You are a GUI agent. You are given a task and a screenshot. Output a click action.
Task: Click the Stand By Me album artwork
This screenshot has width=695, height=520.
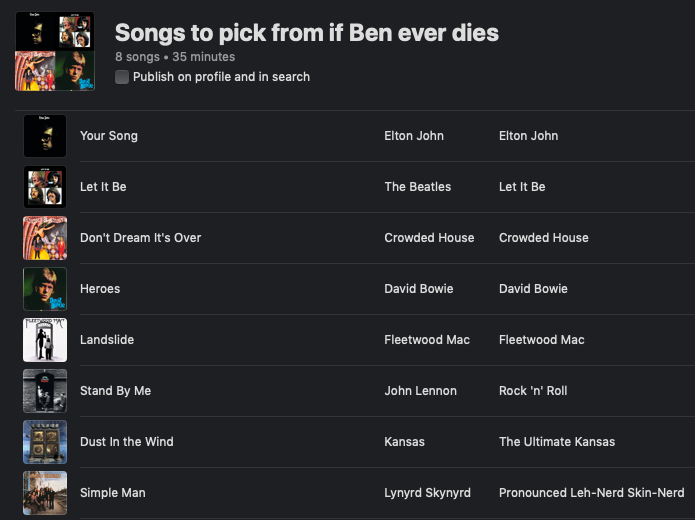[45, 391]
